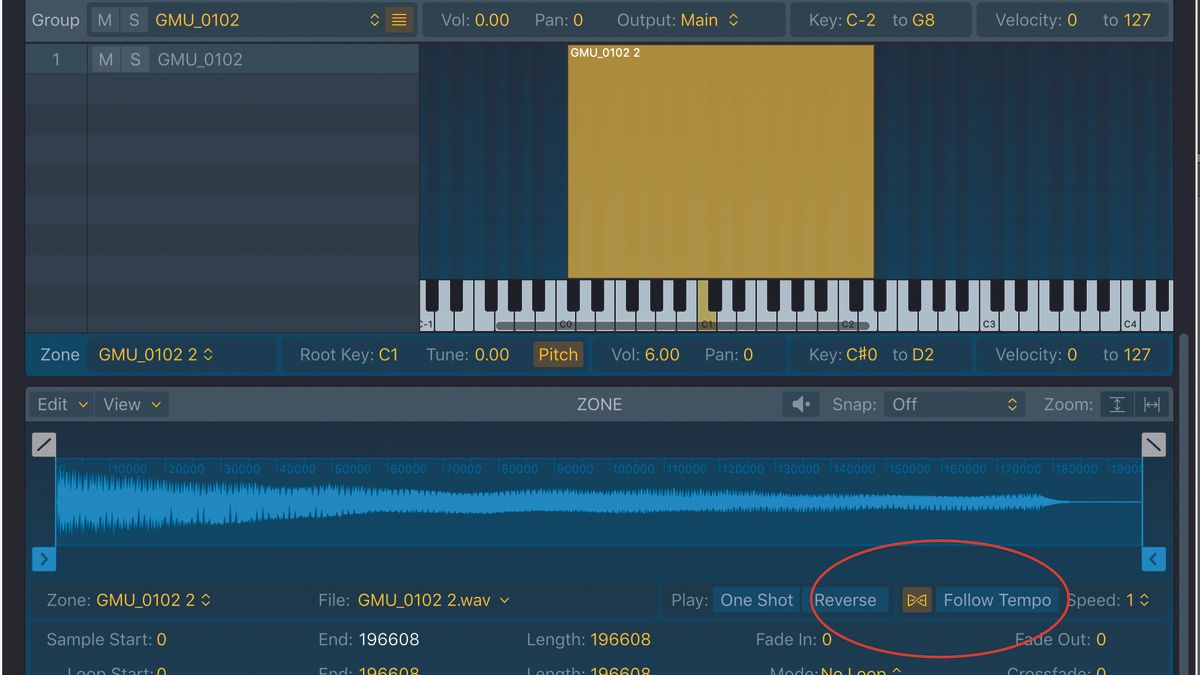
Task: Click the Pitch button in the zone row
Action: (557, 354)
